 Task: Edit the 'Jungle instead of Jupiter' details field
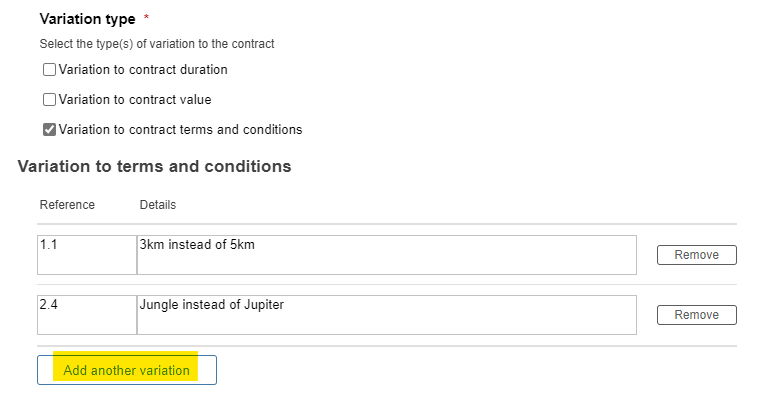(387, 315)
